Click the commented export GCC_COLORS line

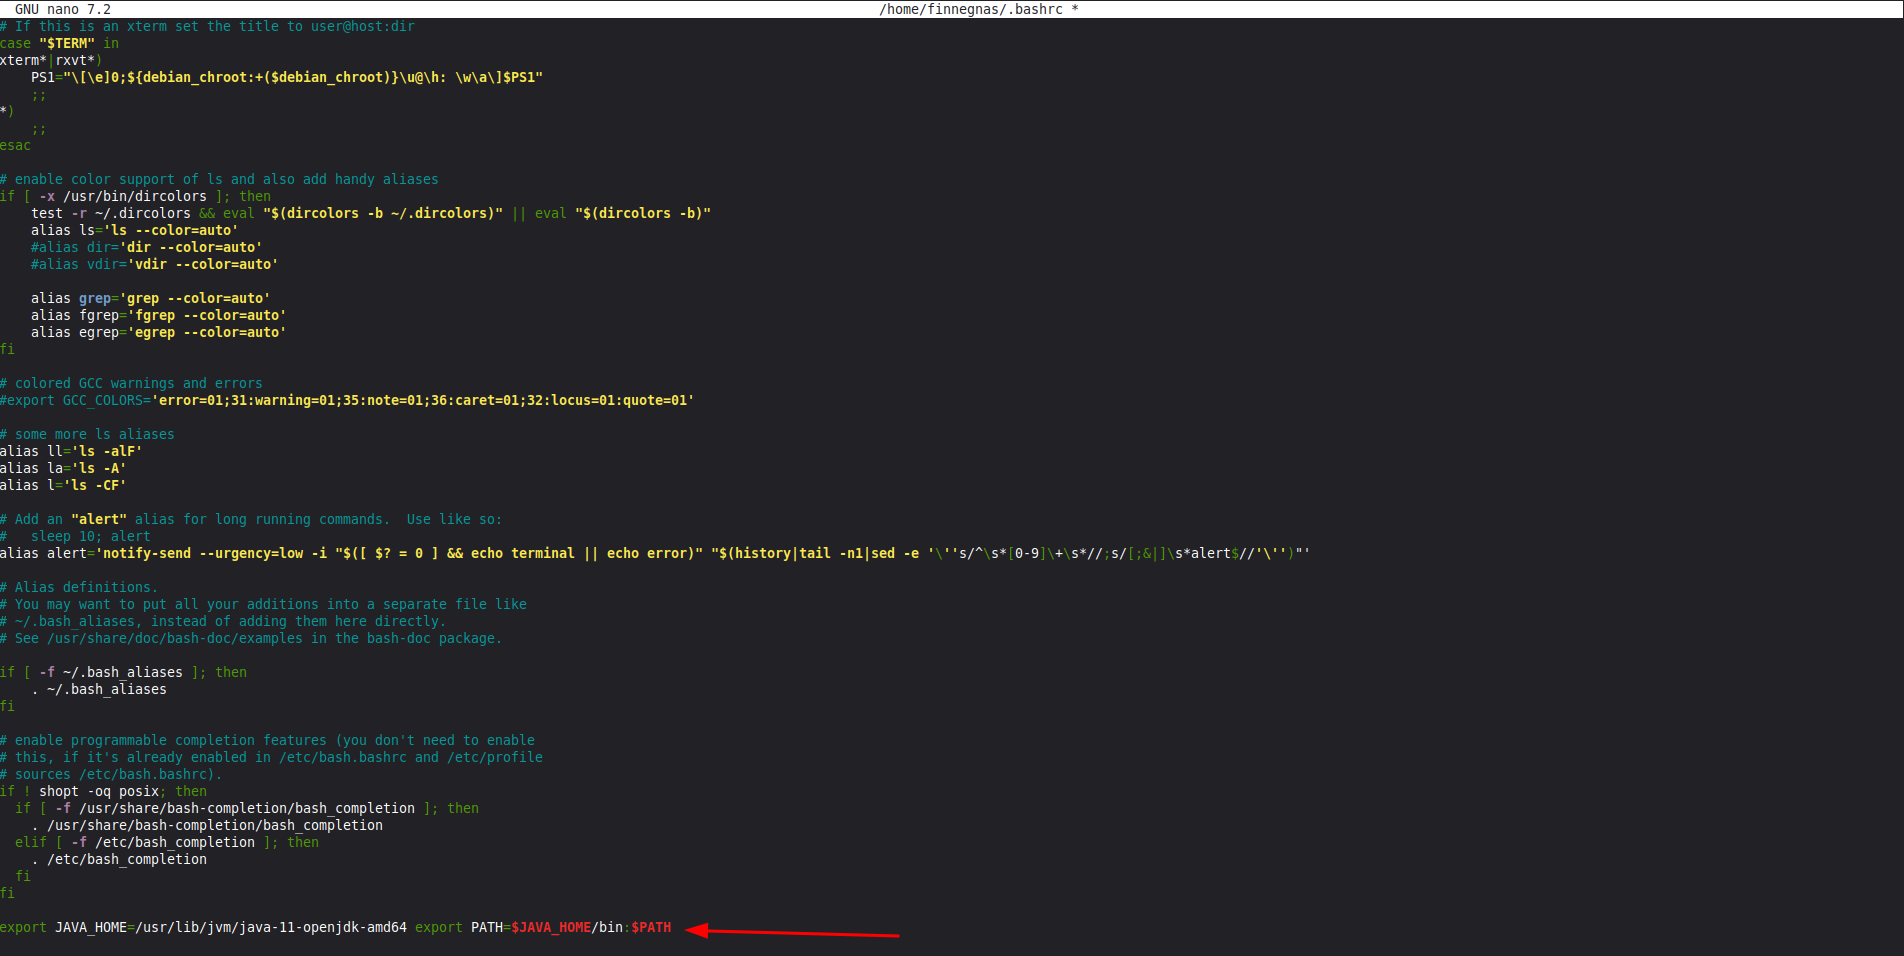tap(346, 400)
